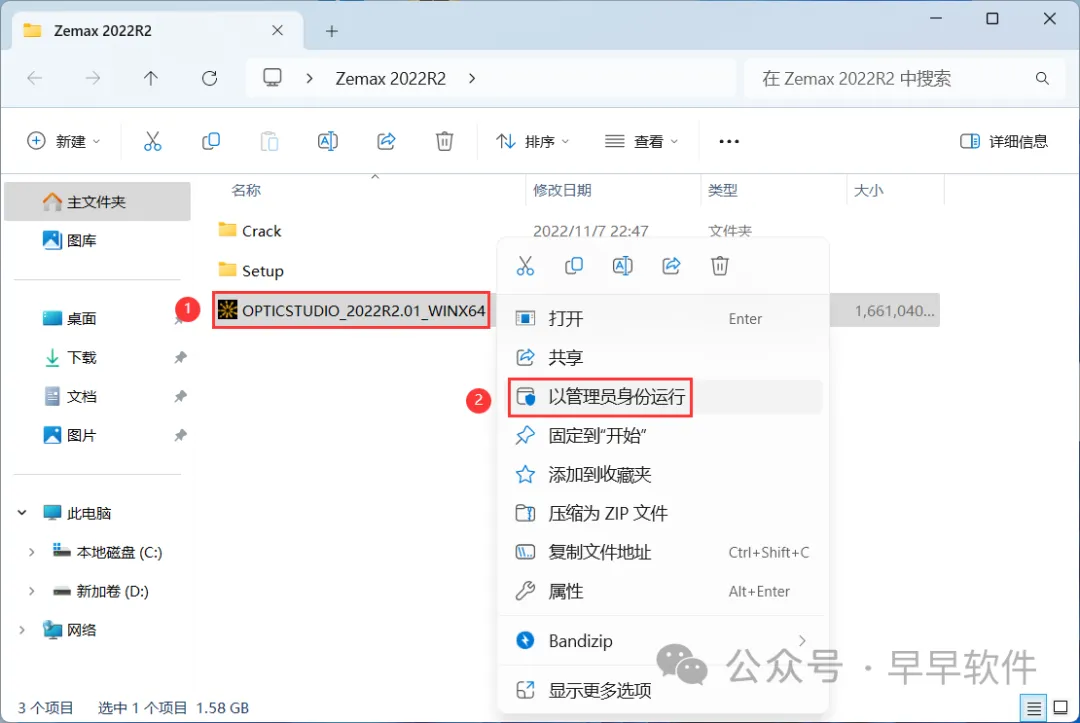Select 固定到"开始" menu entry

pos(661,435)
